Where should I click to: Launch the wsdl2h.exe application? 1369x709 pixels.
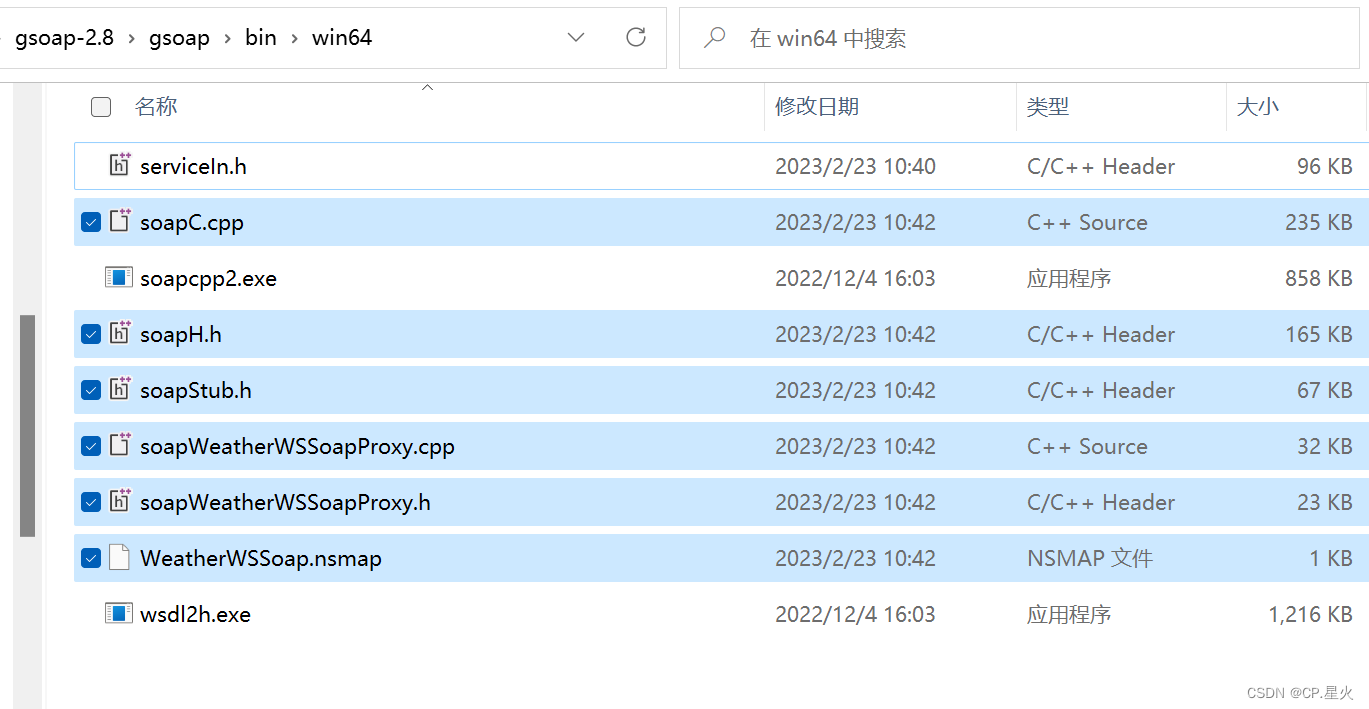119,614
